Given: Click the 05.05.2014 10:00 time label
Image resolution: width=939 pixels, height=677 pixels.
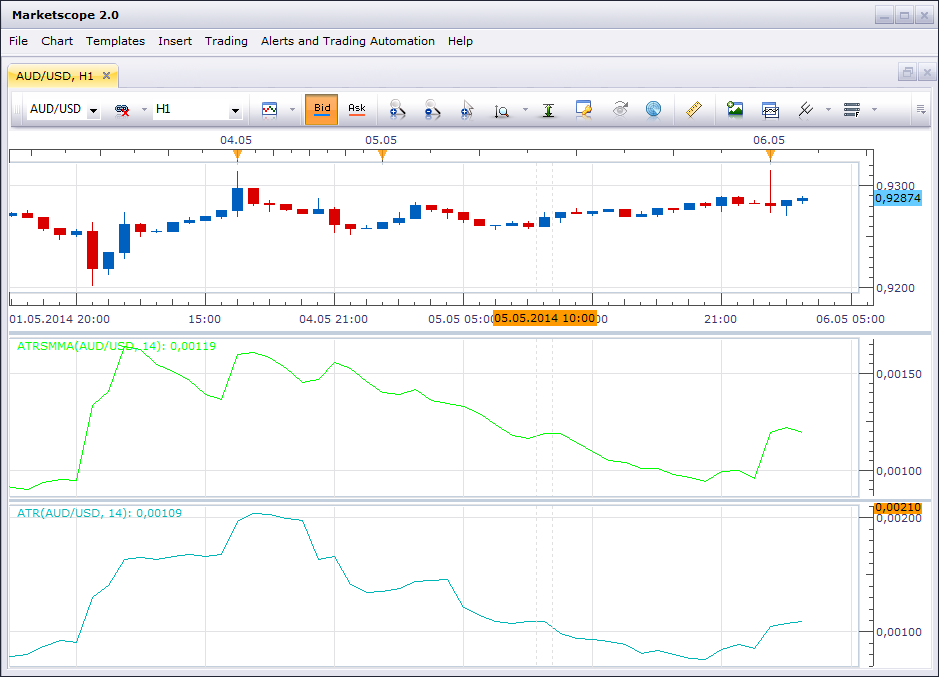Looking at the screenshot, I should [544, 318].
